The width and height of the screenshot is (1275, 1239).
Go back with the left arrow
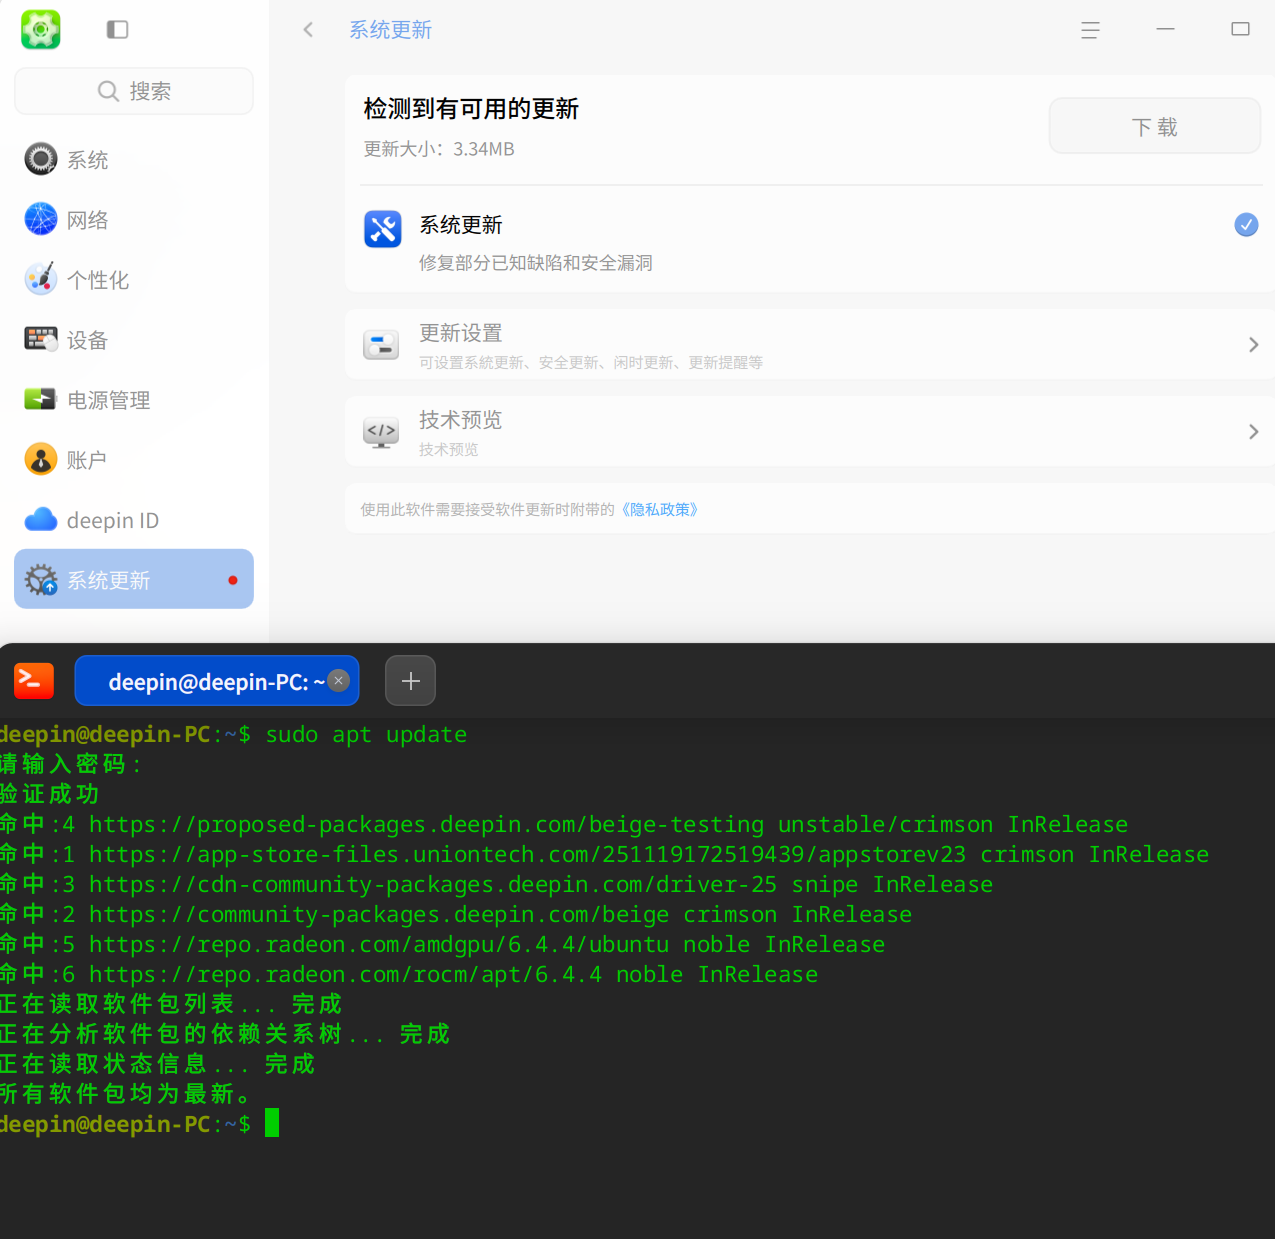308,30
